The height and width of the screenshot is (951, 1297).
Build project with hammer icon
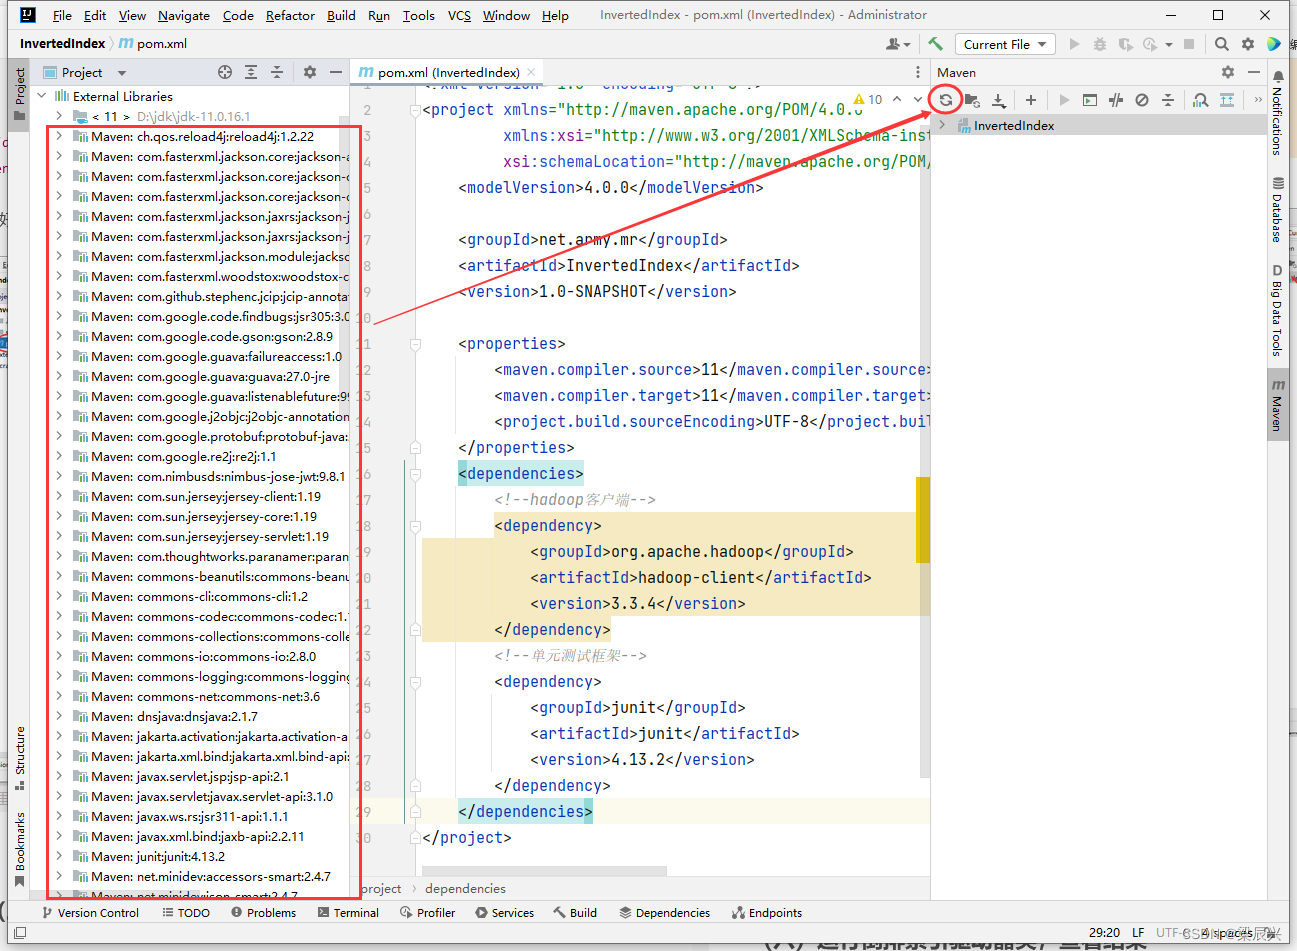tap(936, 44)
